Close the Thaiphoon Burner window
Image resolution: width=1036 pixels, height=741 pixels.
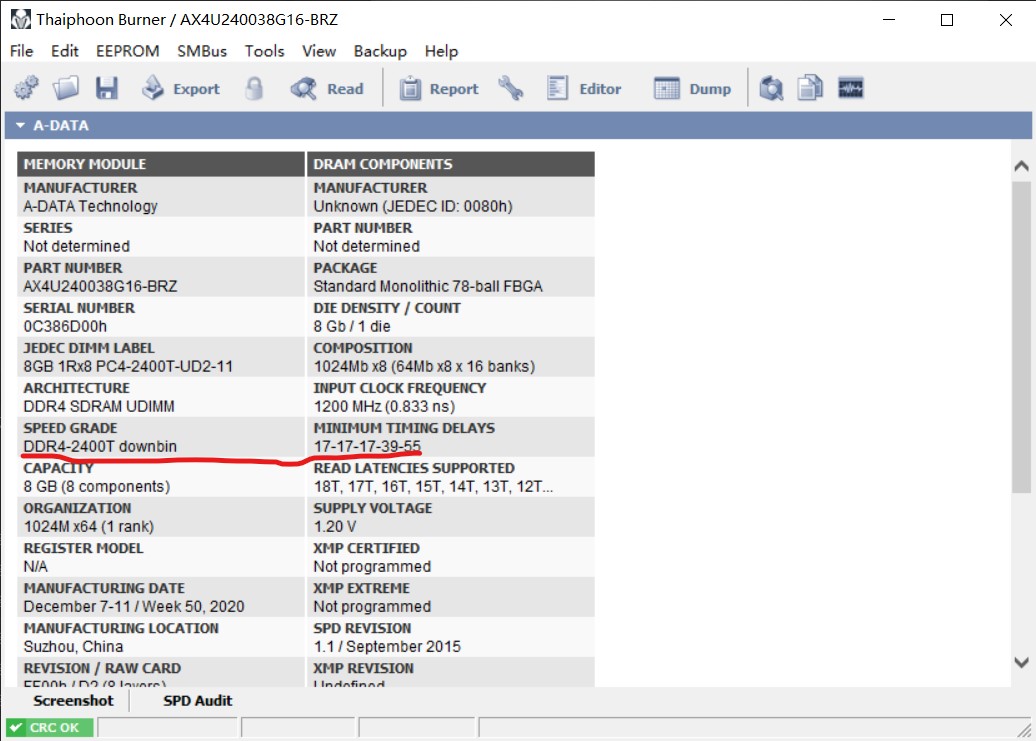click(1006, 20)
